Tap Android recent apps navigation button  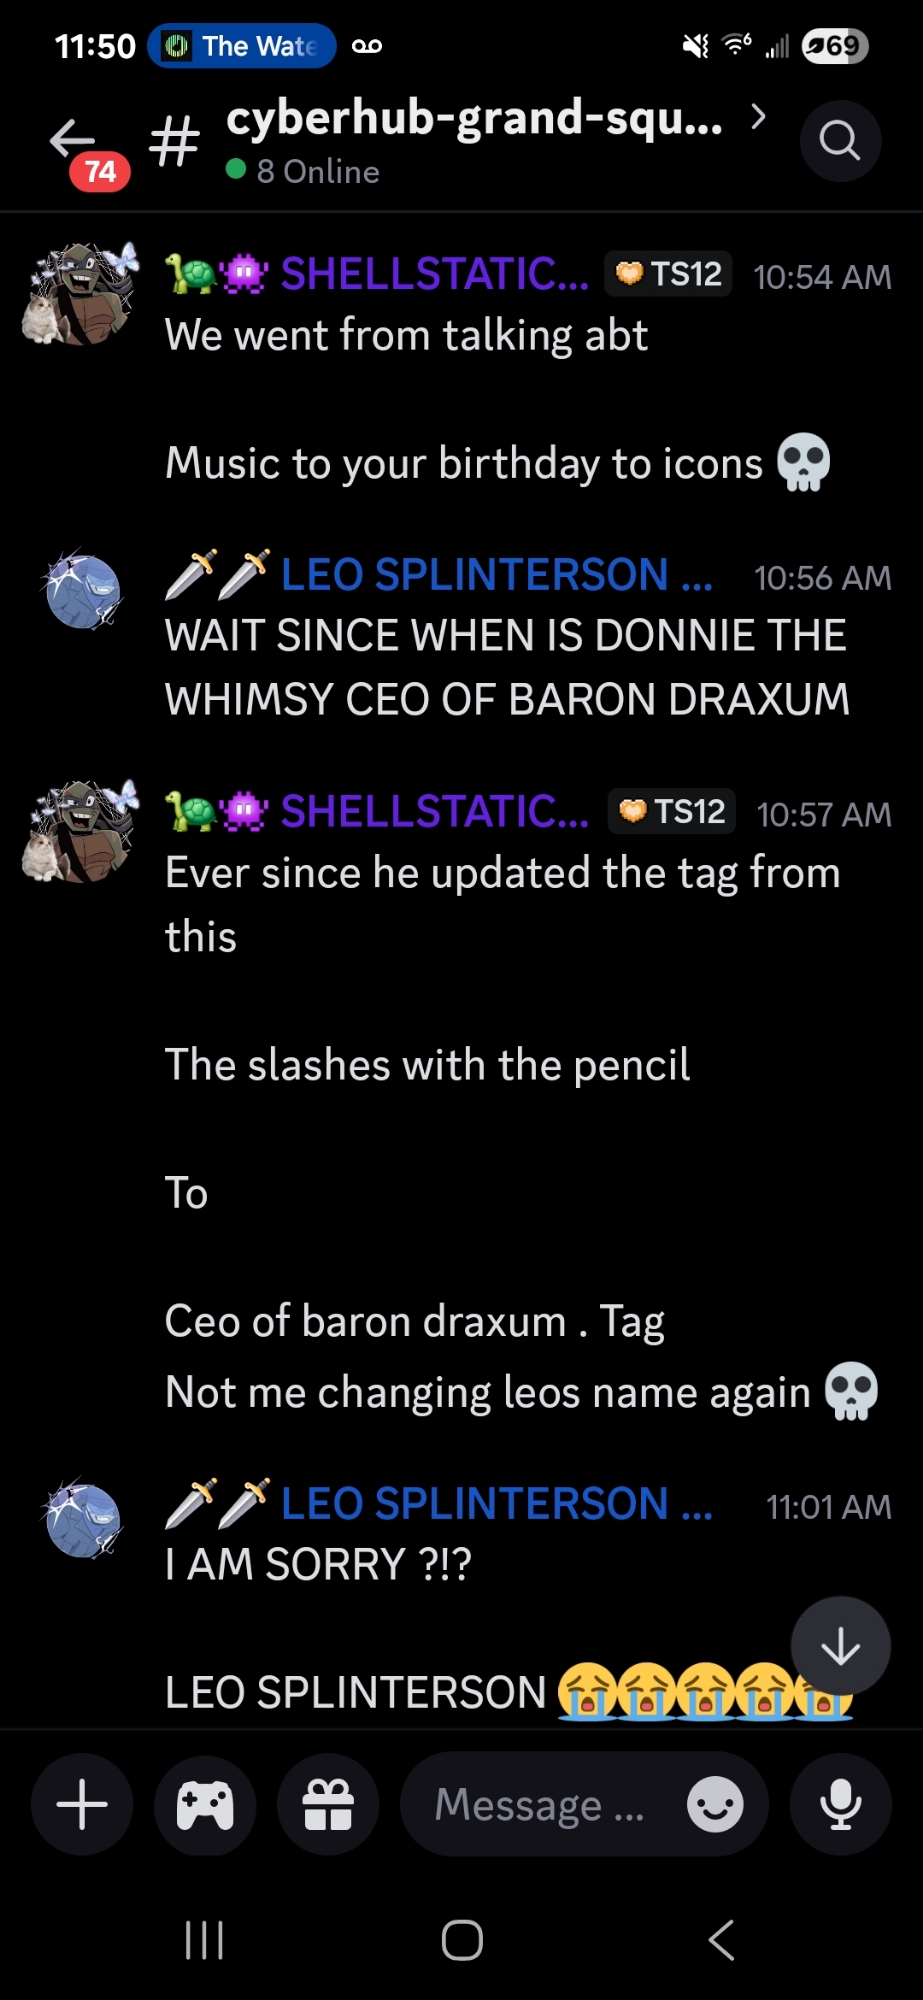pos(204,1940)
